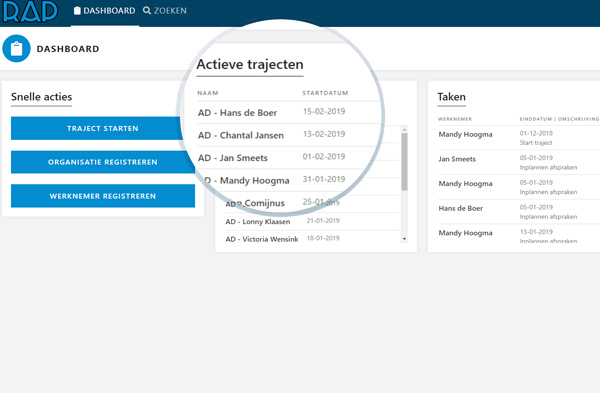Click start date 21-01-2019
The height and width of the screenshot is (393, 600).
pos(323,220)
